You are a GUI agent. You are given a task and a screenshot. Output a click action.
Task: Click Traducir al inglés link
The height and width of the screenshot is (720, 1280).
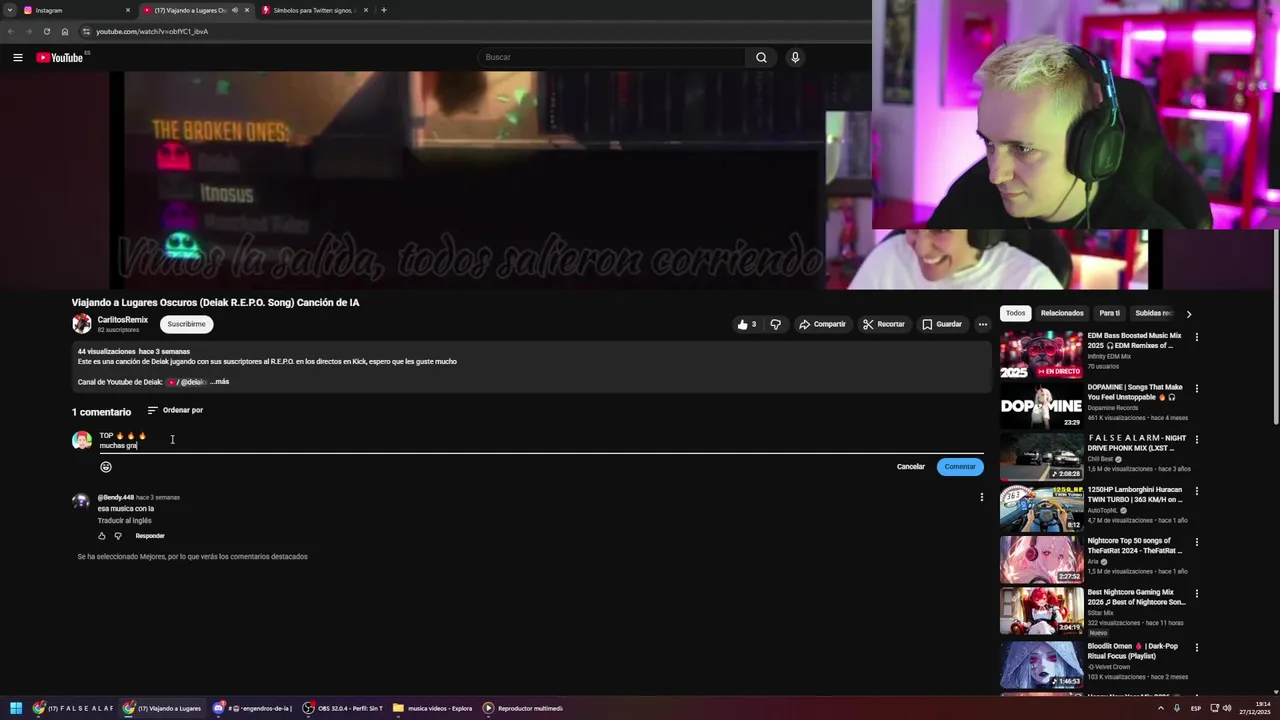124,521
